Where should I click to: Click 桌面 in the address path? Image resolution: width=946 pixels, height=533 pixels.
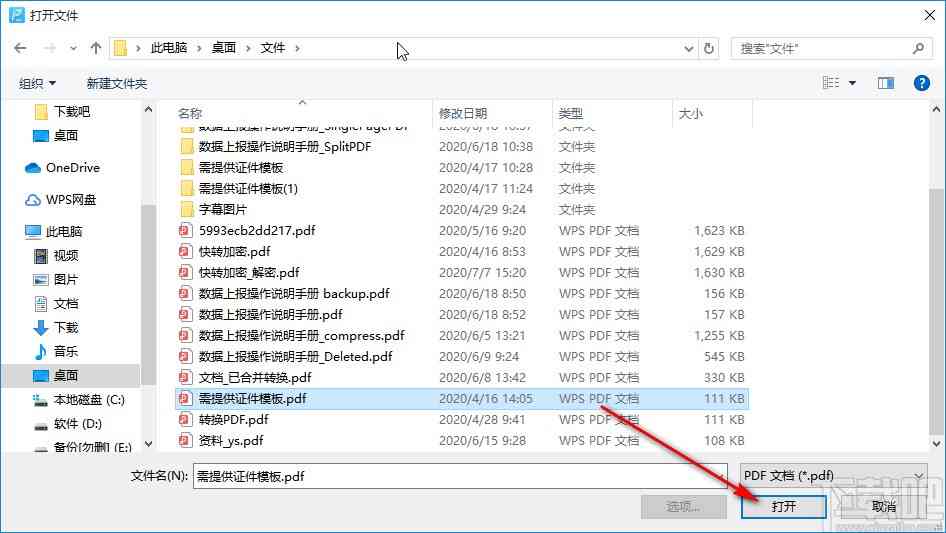pyautogui.click(x=223, y=48)
